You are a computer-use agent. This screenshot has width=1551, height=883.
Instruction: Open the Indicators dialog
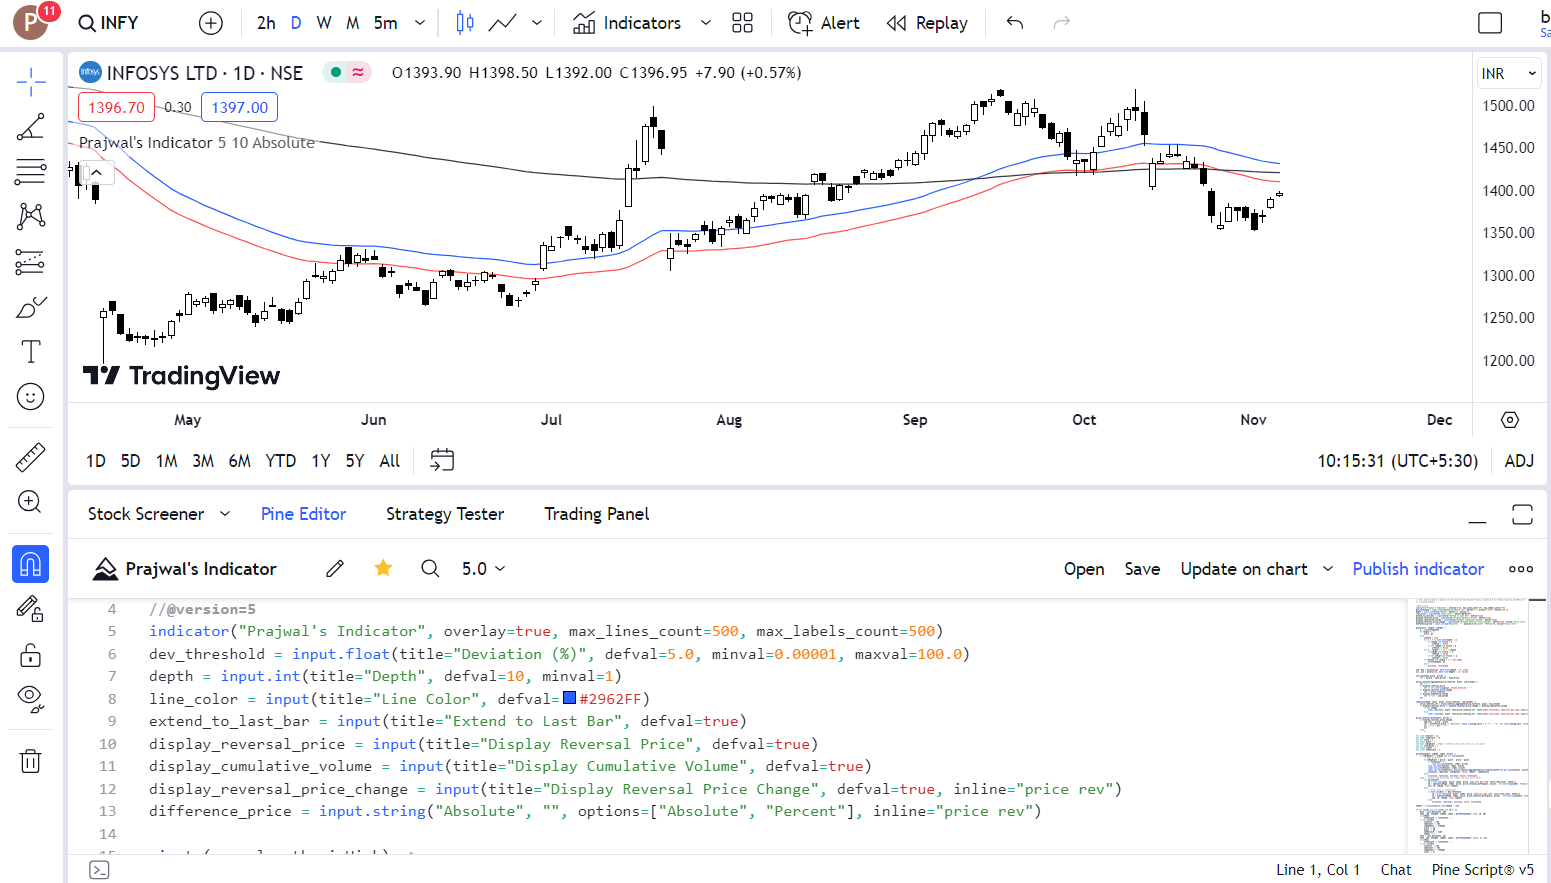(627, 23)
